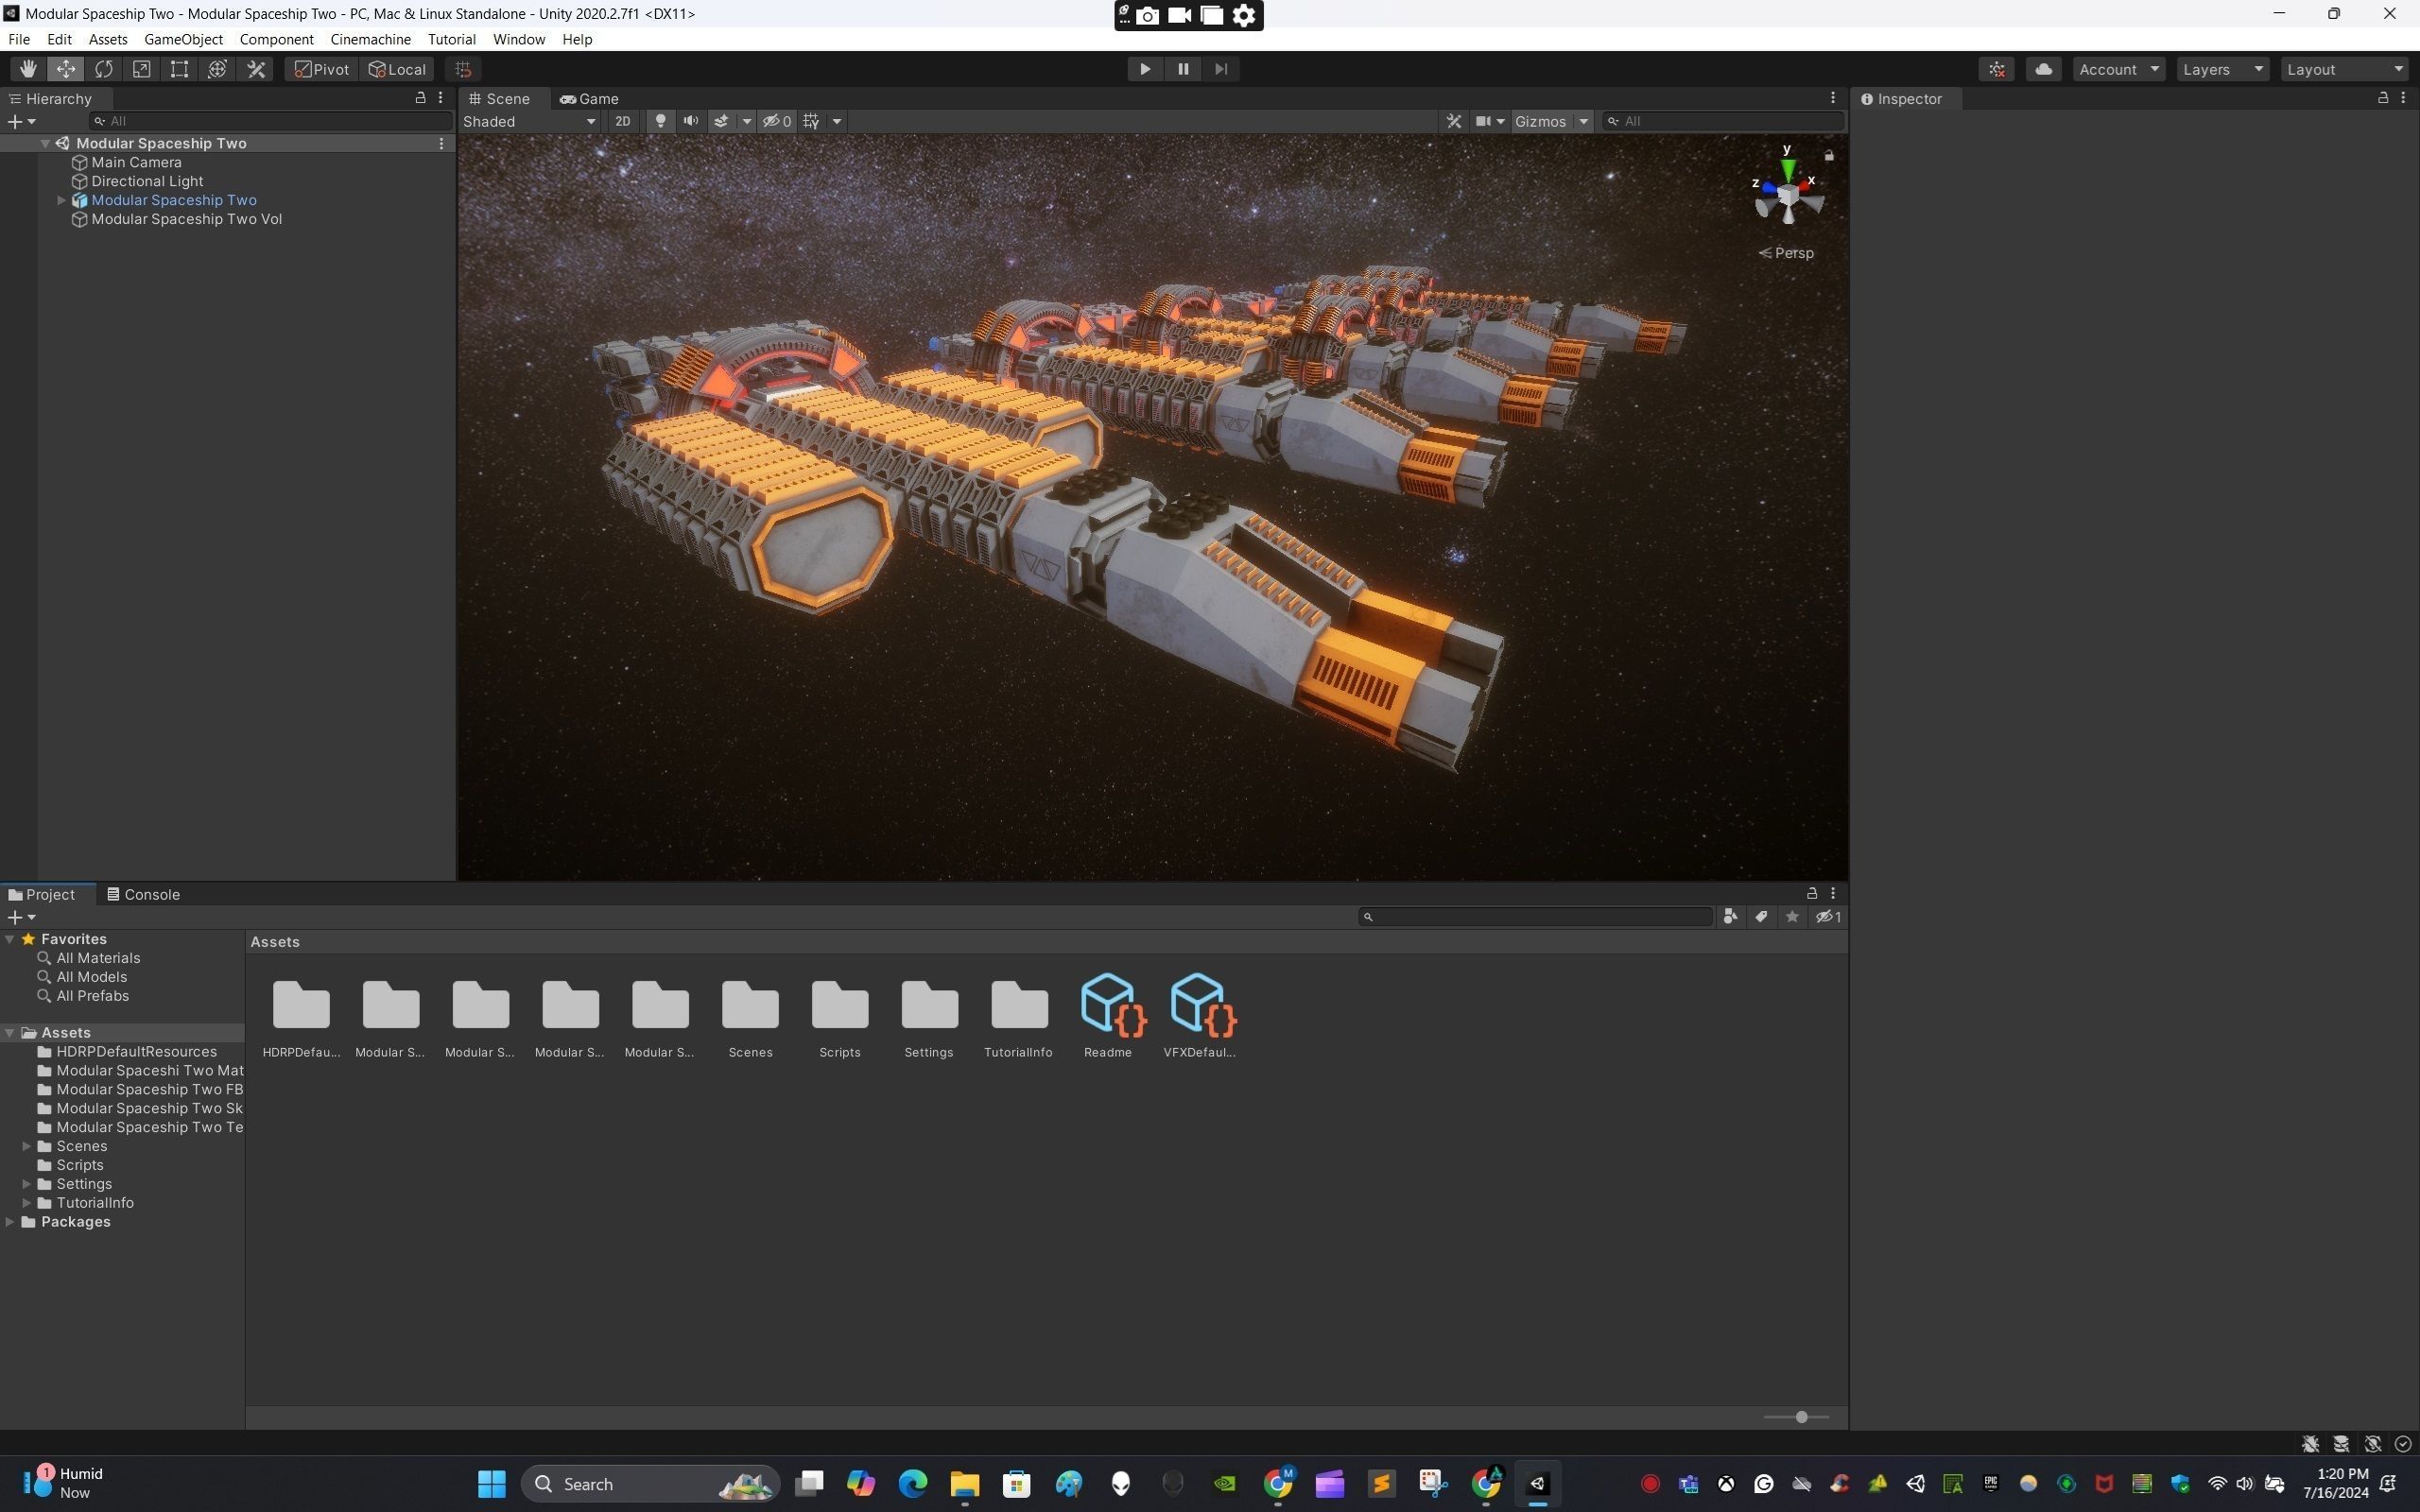Select Modular Spaceship Two Vol object
2420x1512 pixels.
coord(186,219)
